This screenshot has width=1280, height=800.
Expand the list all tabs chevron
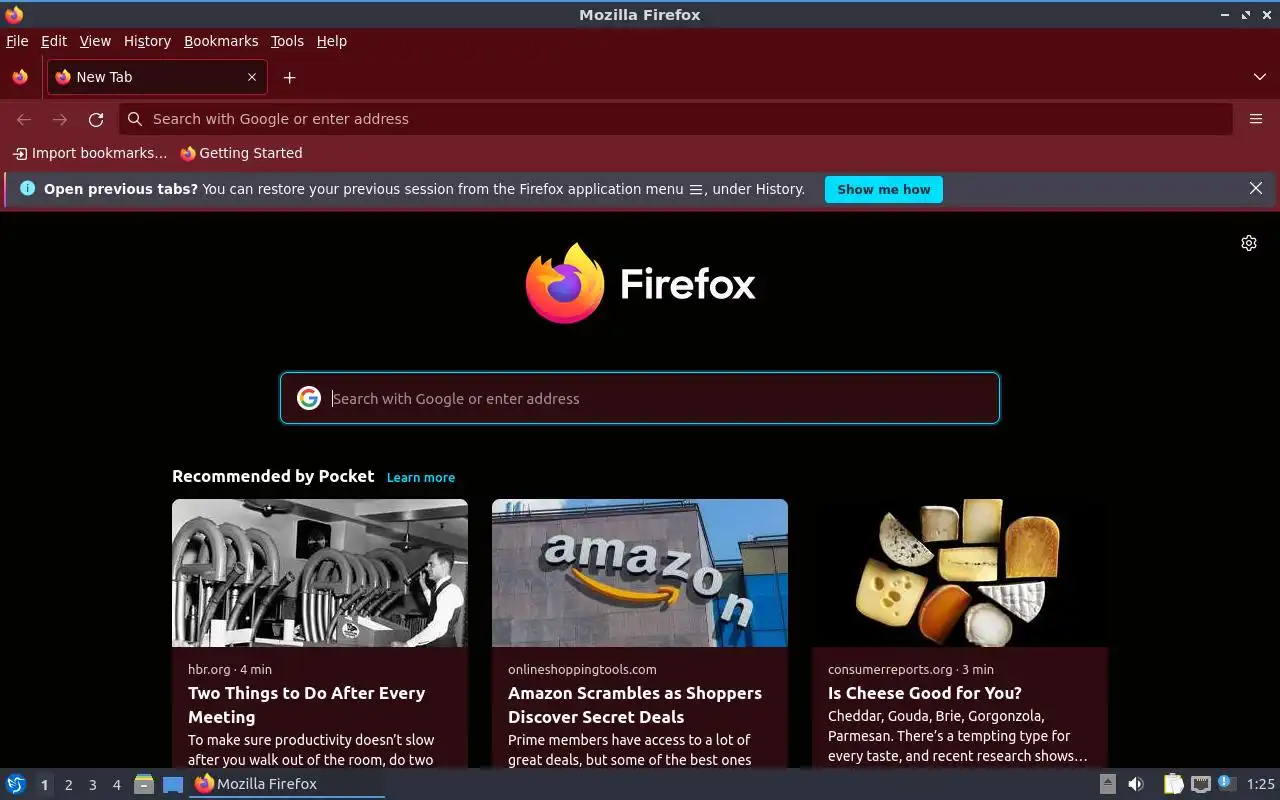point(1259,77)
